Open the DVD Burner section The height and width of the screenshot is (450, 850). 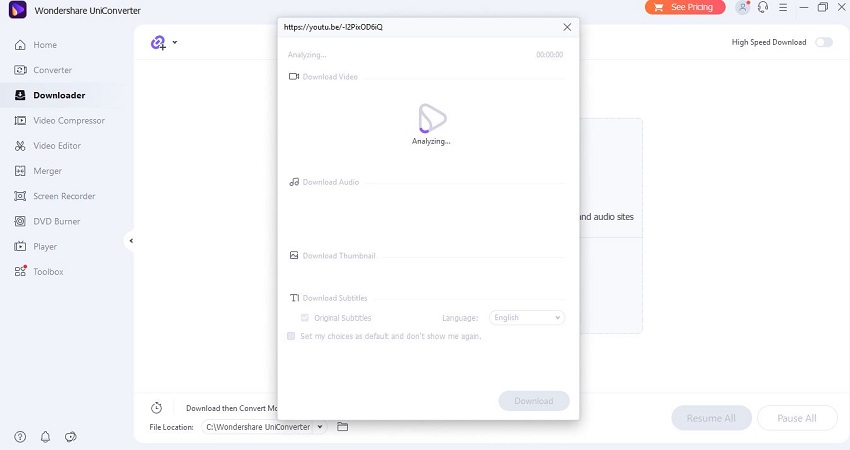47,221
